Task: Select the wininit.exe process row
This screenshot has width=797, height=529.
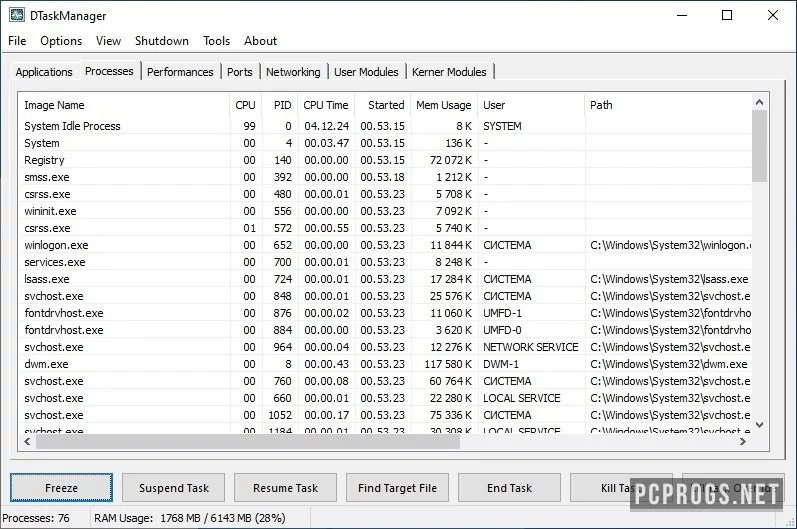Action: (x=385, y=211)
